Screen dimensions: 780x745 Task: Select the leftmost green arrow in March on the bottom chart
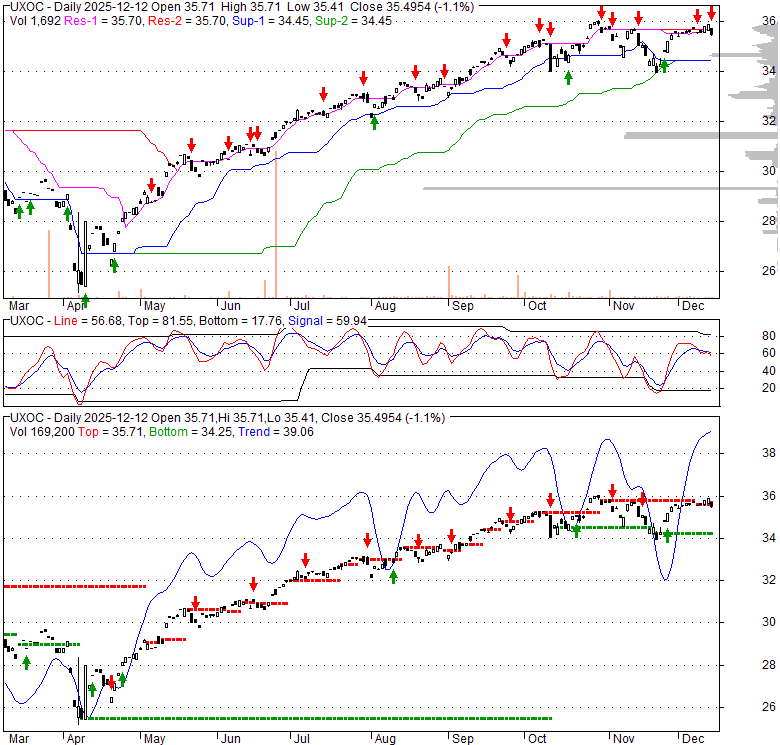coord(26,662)
